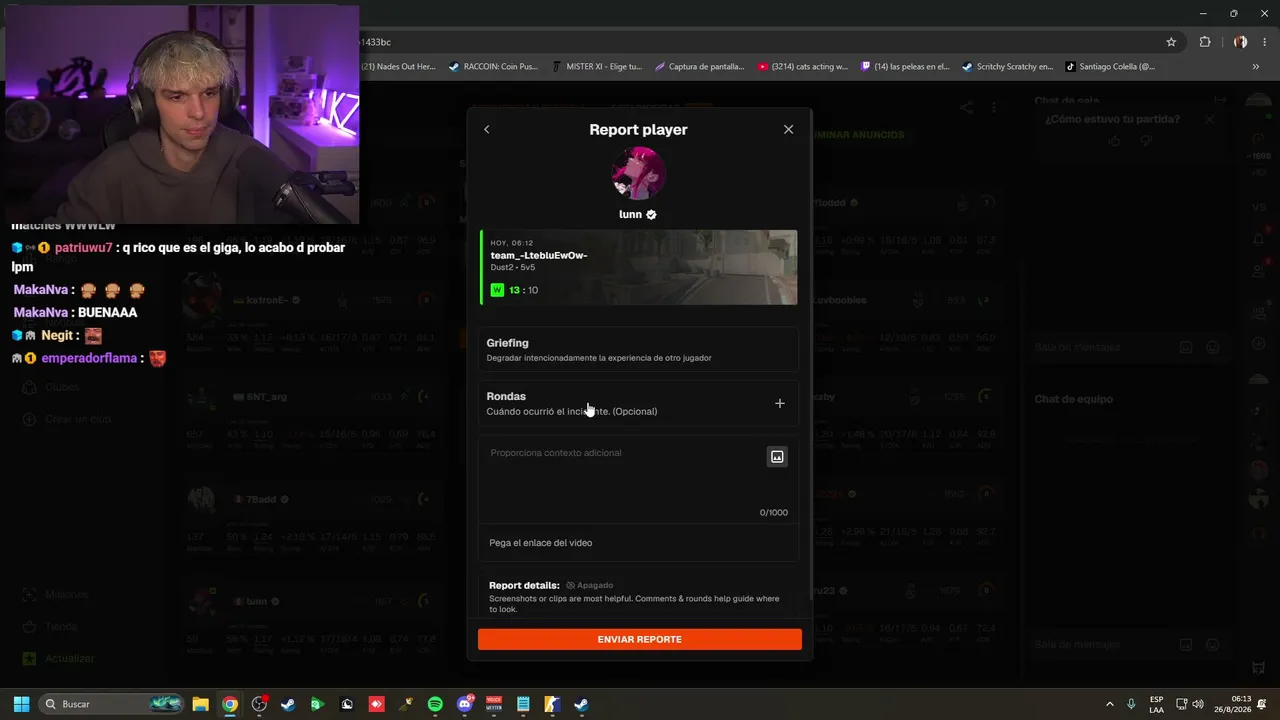Image resolution: width=1280 pixels, height=720 pixels.
Task: Open the Chrome three-dot menu
Action: coord(1263,42)
